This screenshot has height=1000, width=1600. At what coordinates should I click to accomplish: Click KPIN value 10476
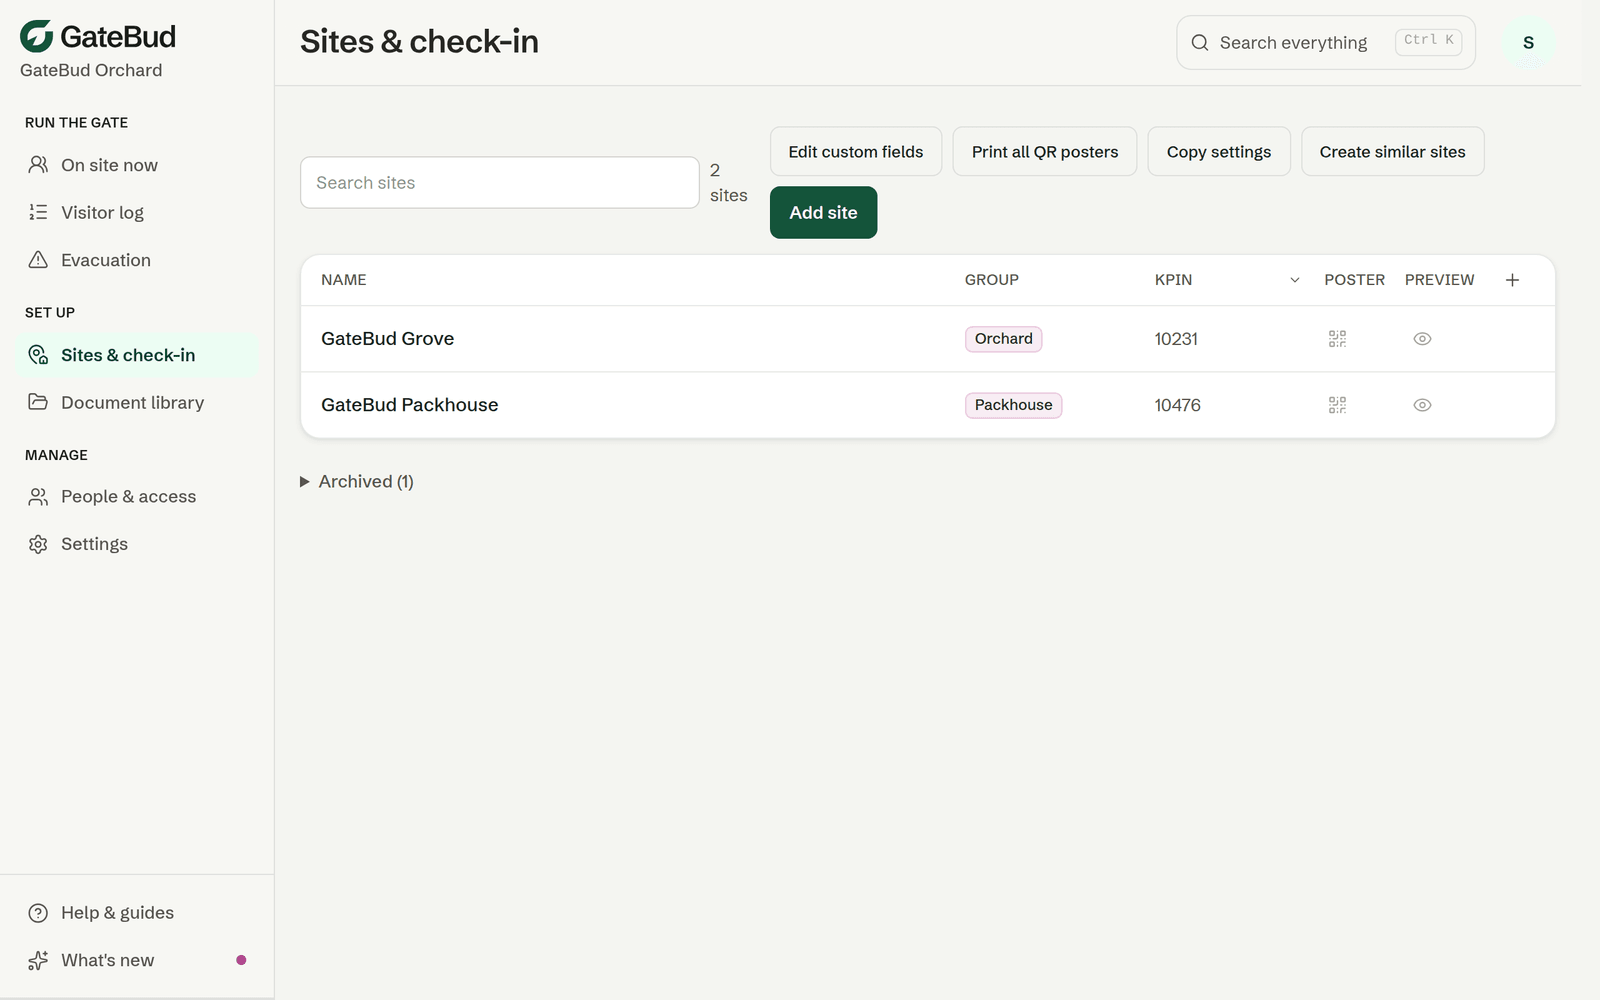coord(1178,405)
